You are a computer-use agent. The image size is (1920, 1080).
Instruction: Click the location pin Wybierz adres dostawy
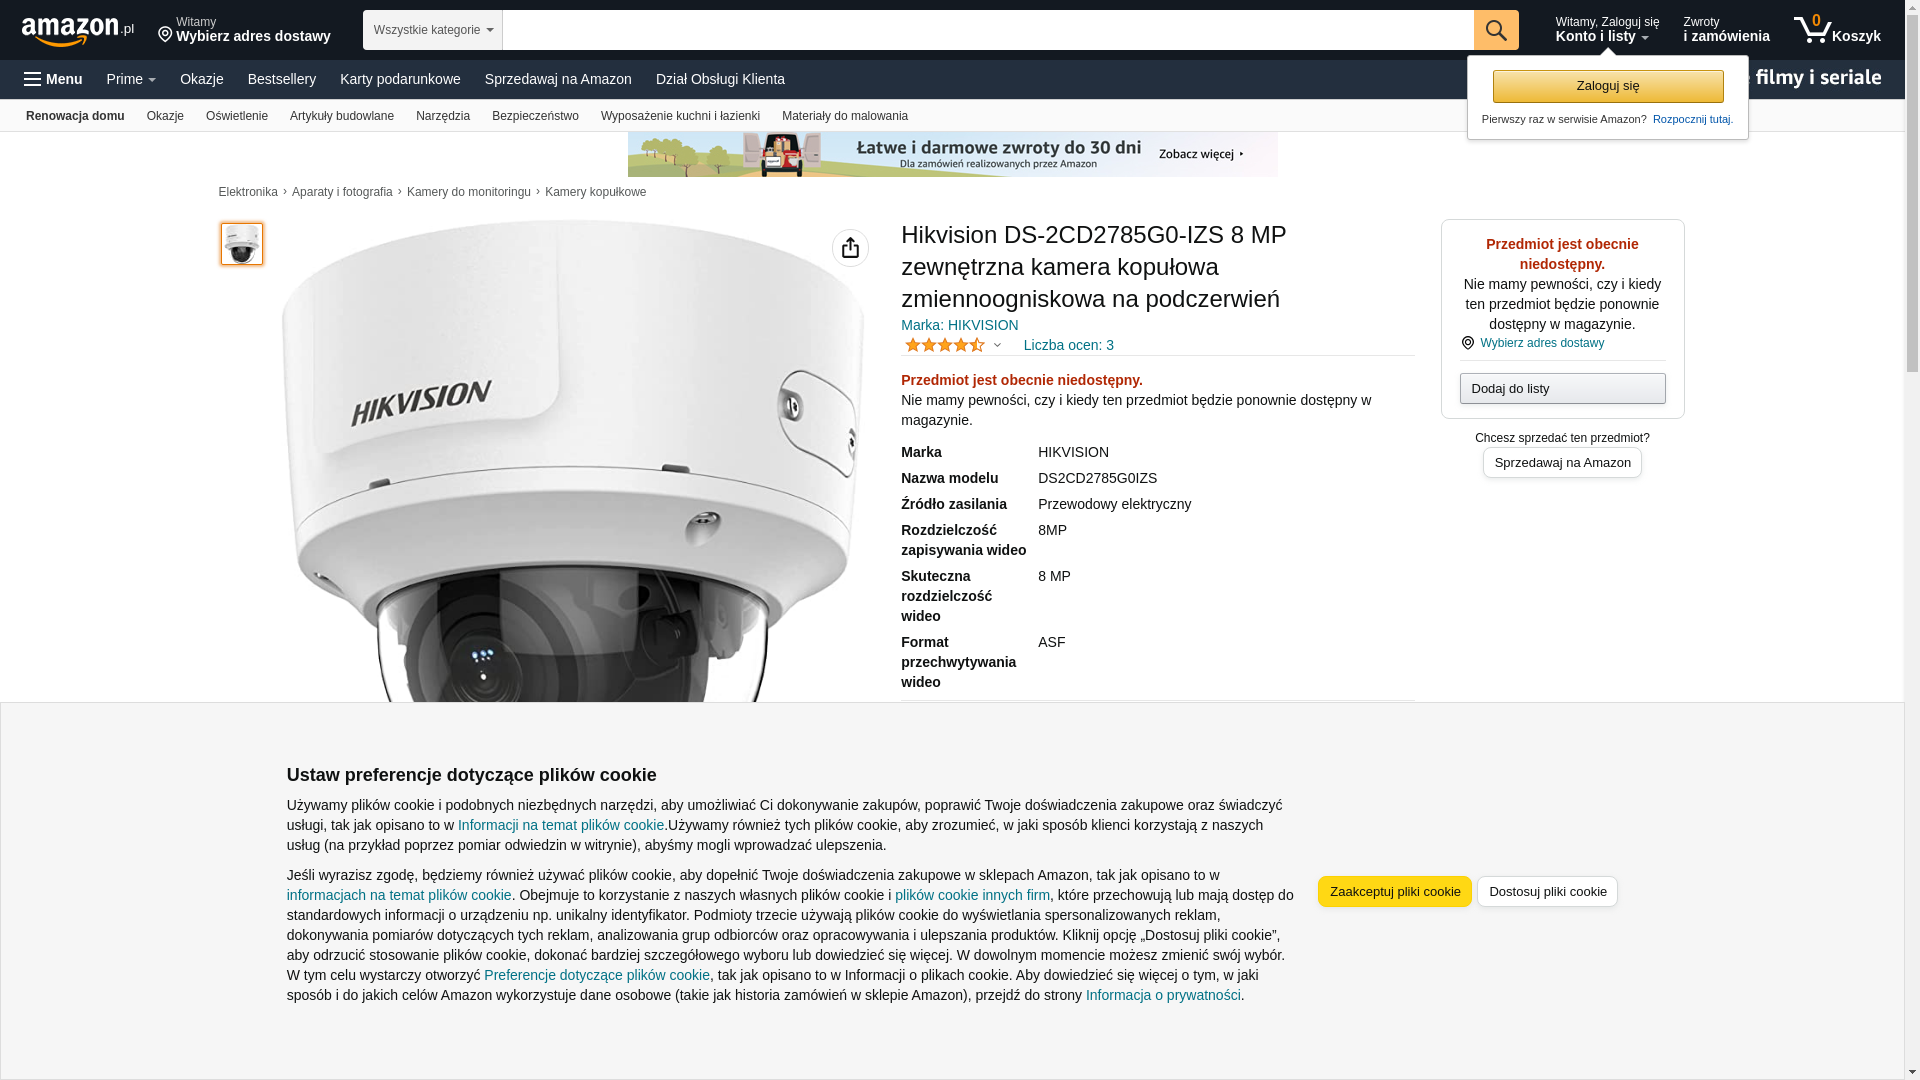(x=244, y=30)
